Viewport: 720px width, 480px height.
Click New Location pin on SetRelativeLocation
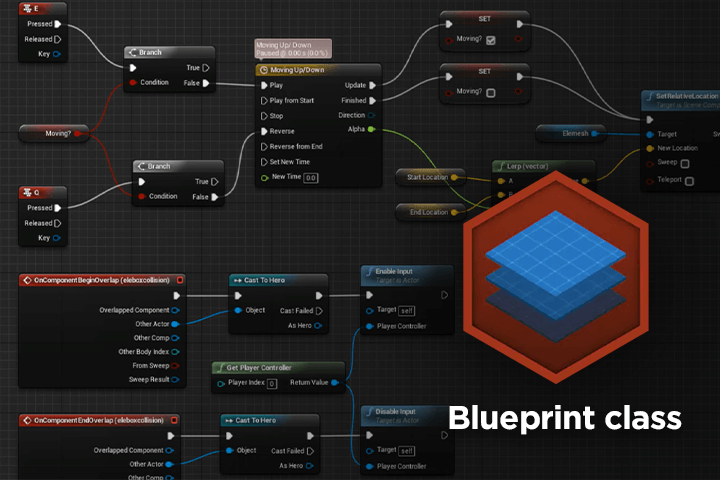click(x=650, y=148)
